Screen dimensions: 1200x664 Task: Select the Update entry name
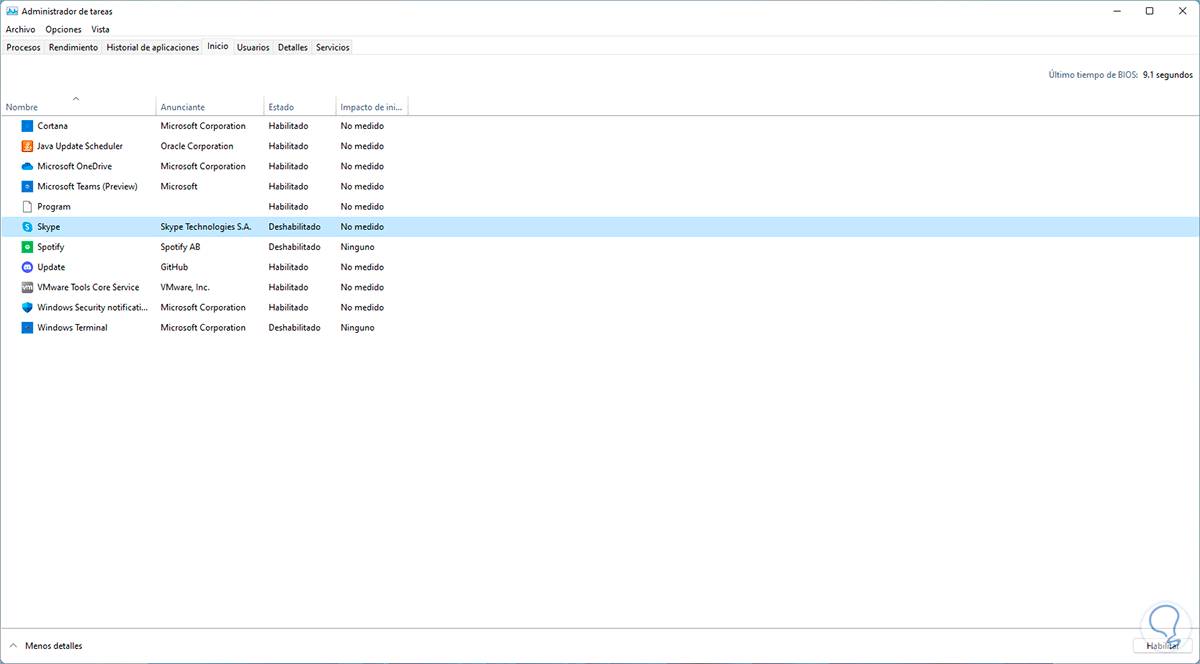tap(51, 267)
